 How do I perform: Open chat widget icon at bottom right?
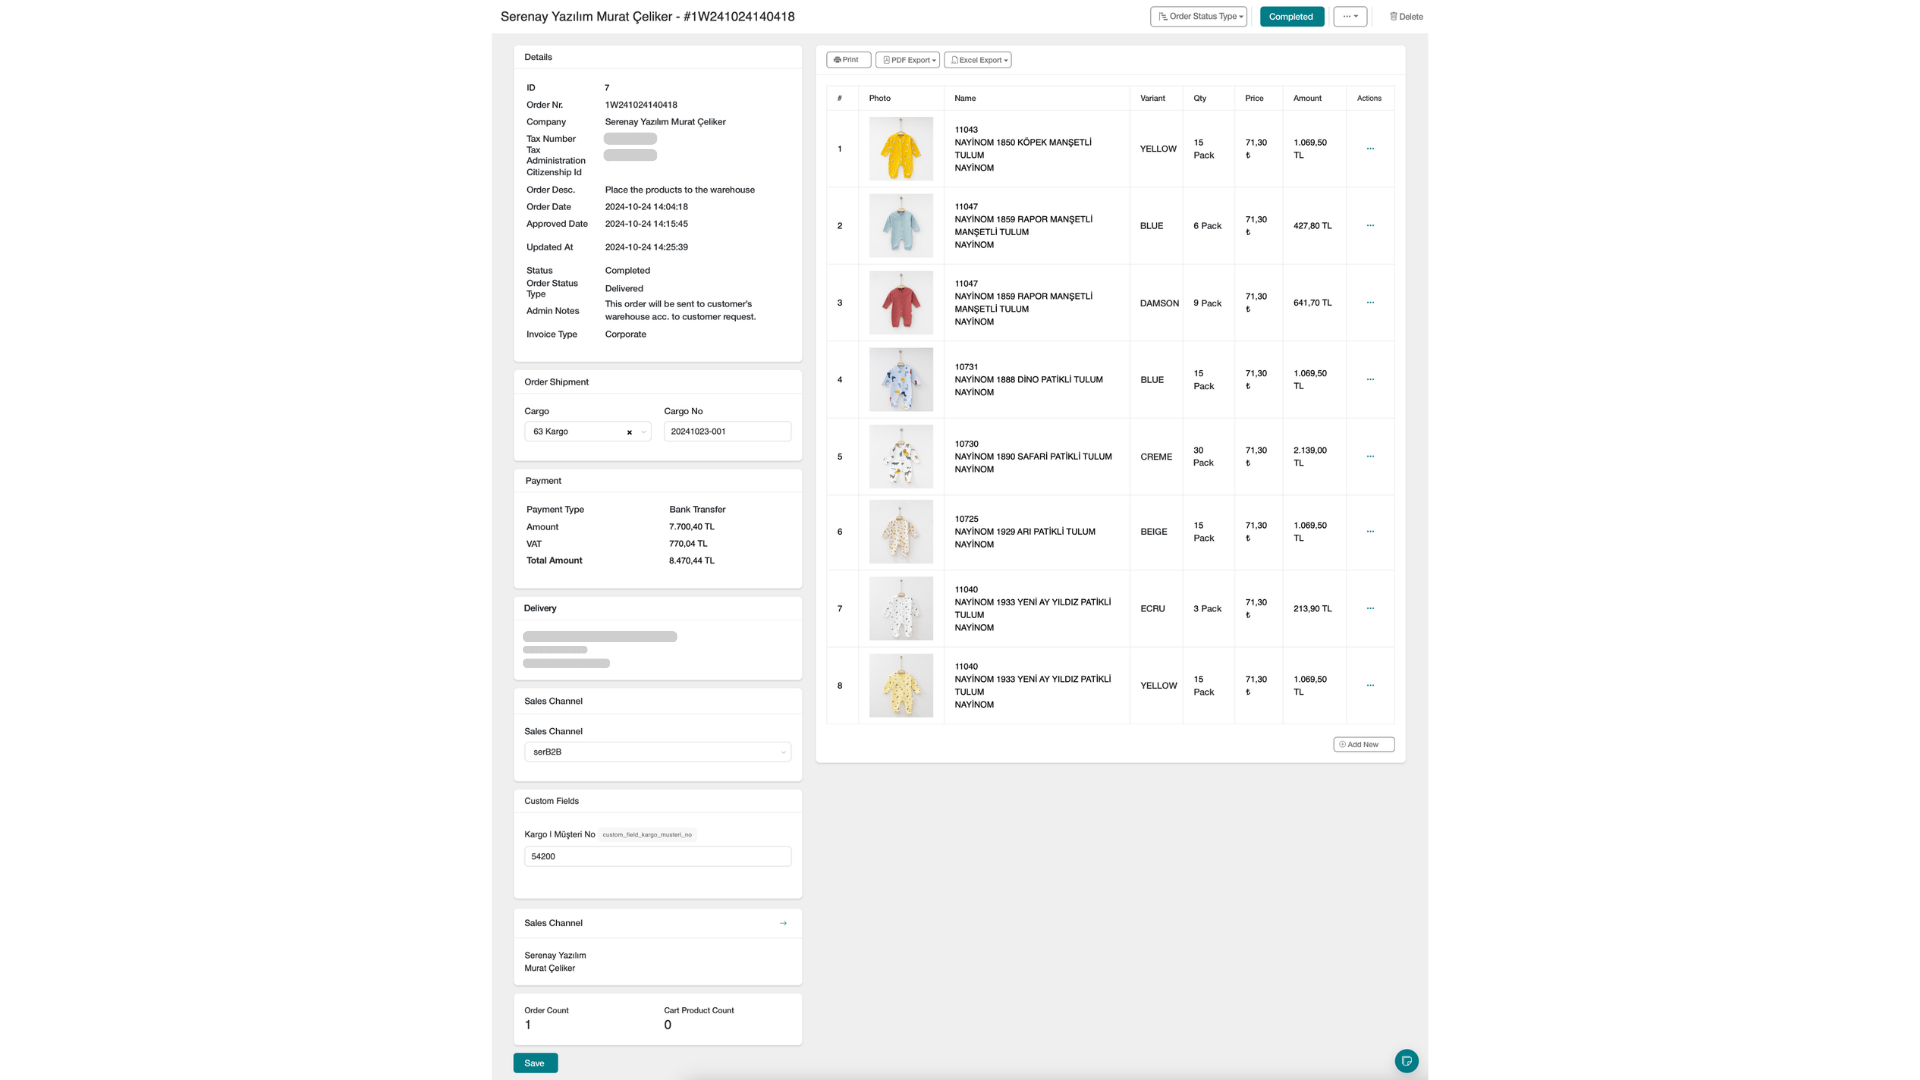click(x=1406, y=1061)
